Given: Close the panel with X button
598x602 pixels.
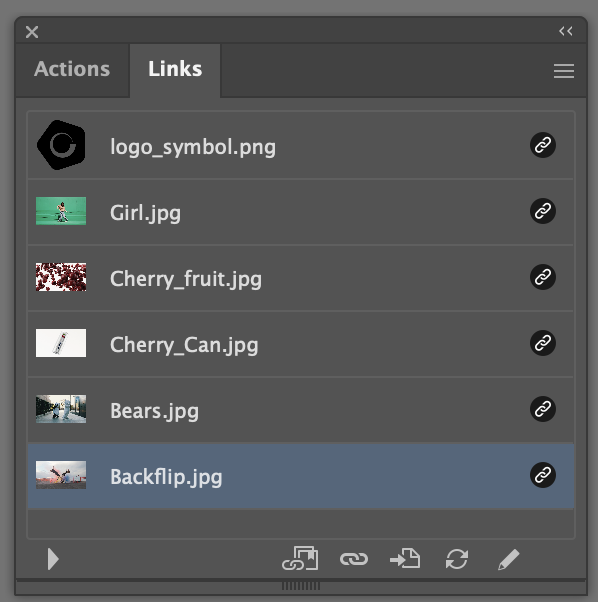Looking at the screenshot, I should click(32, 32).
